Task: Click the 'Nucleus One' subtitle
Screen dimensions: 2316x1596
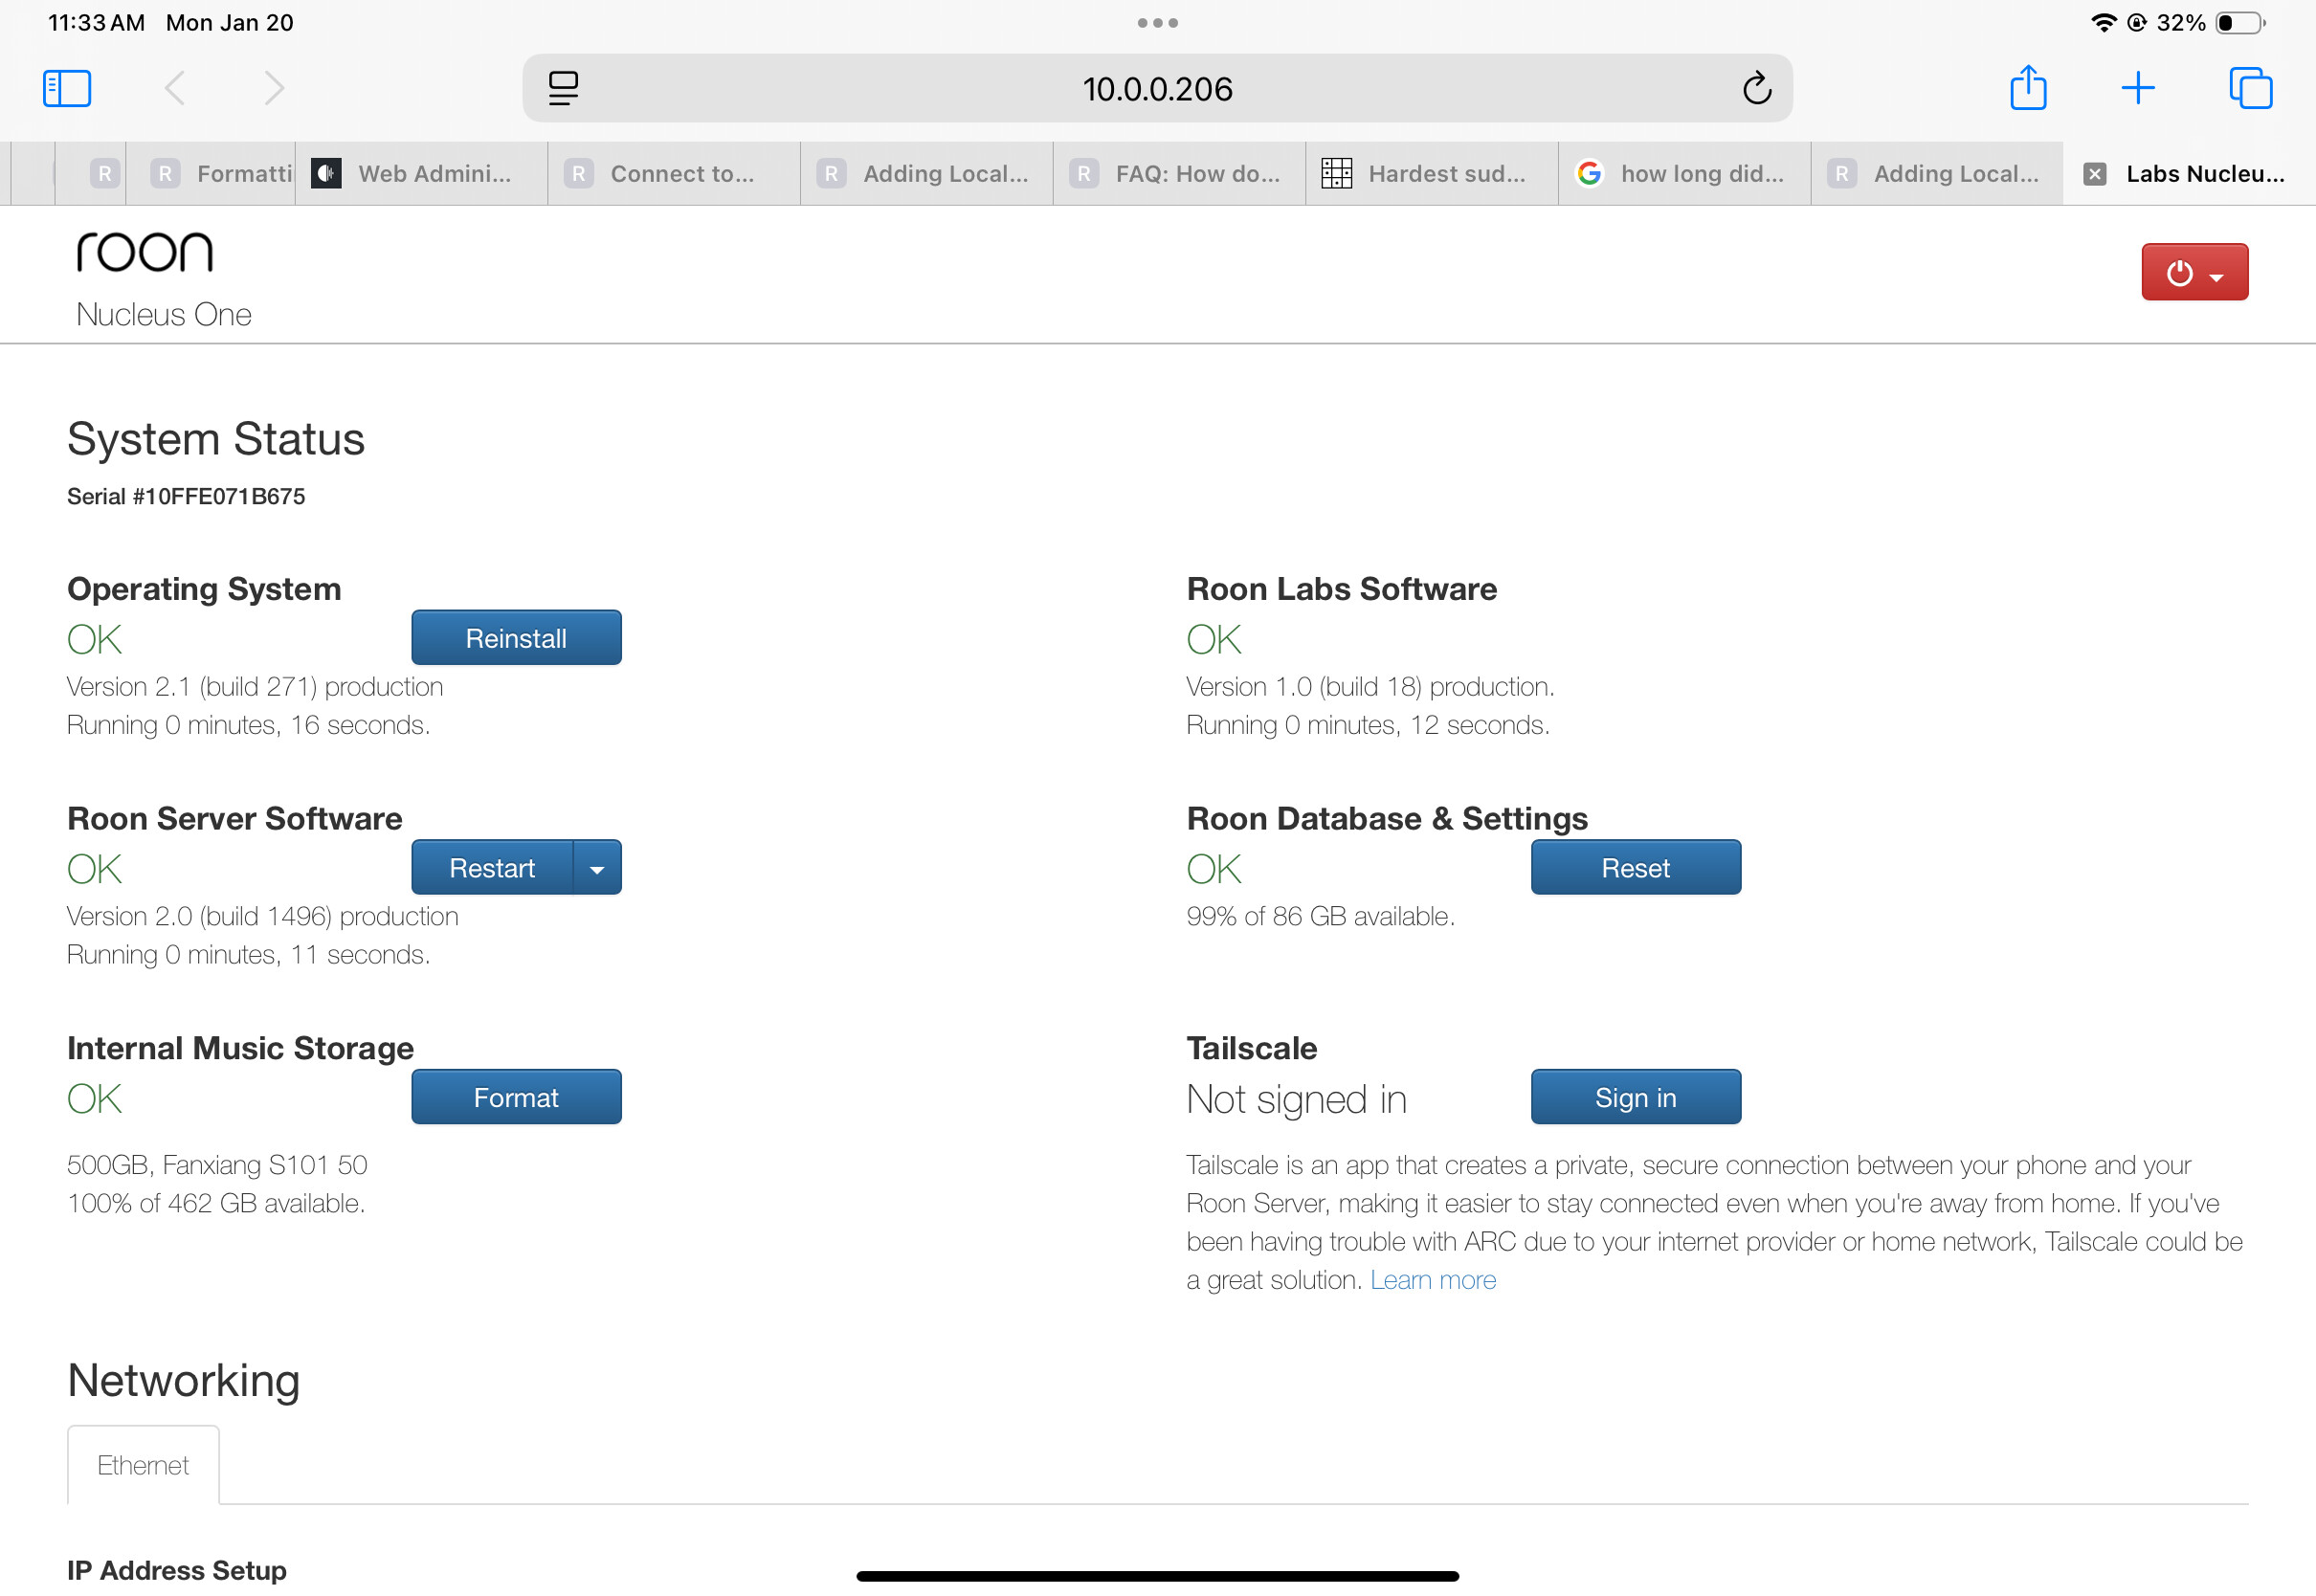Action: tap(164, 314)
